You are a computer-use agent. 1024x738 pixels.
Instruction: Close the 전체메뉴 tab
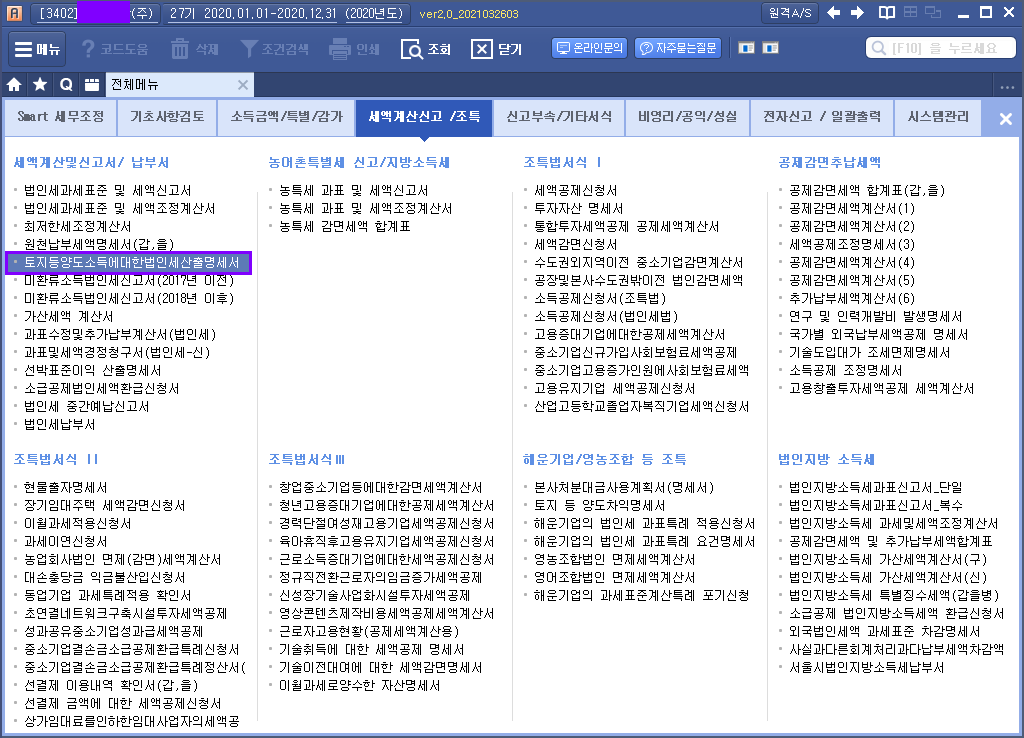coord(243,85)
